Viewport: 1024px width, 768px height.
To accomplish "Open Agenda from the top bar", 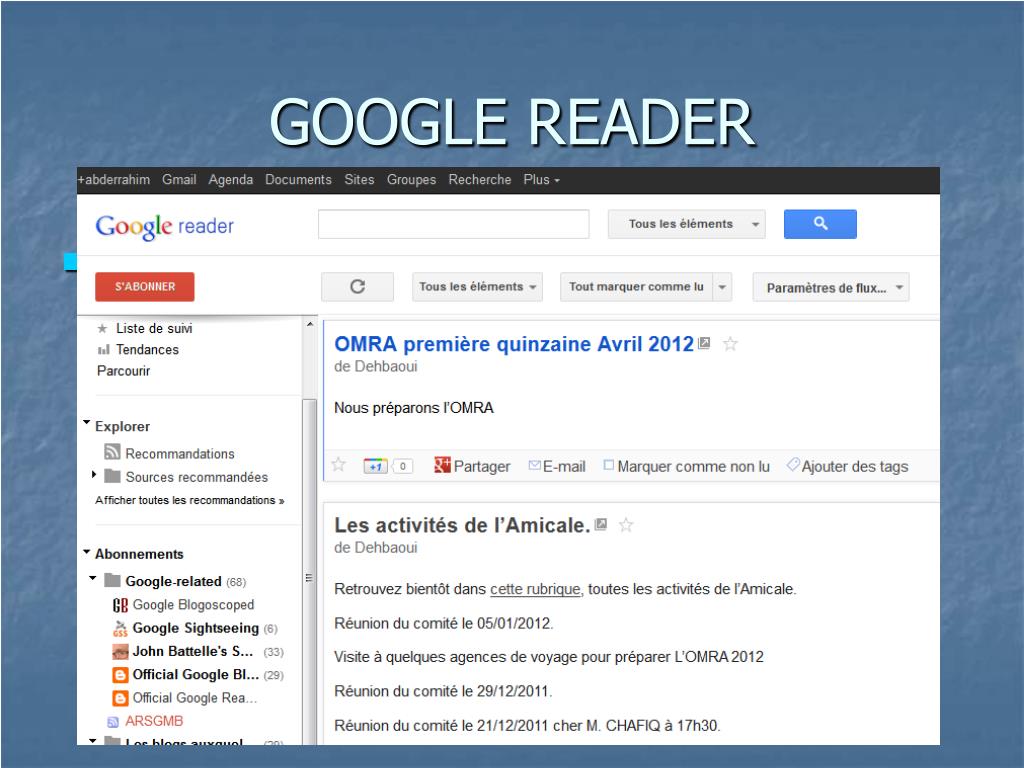I will 231,180.
